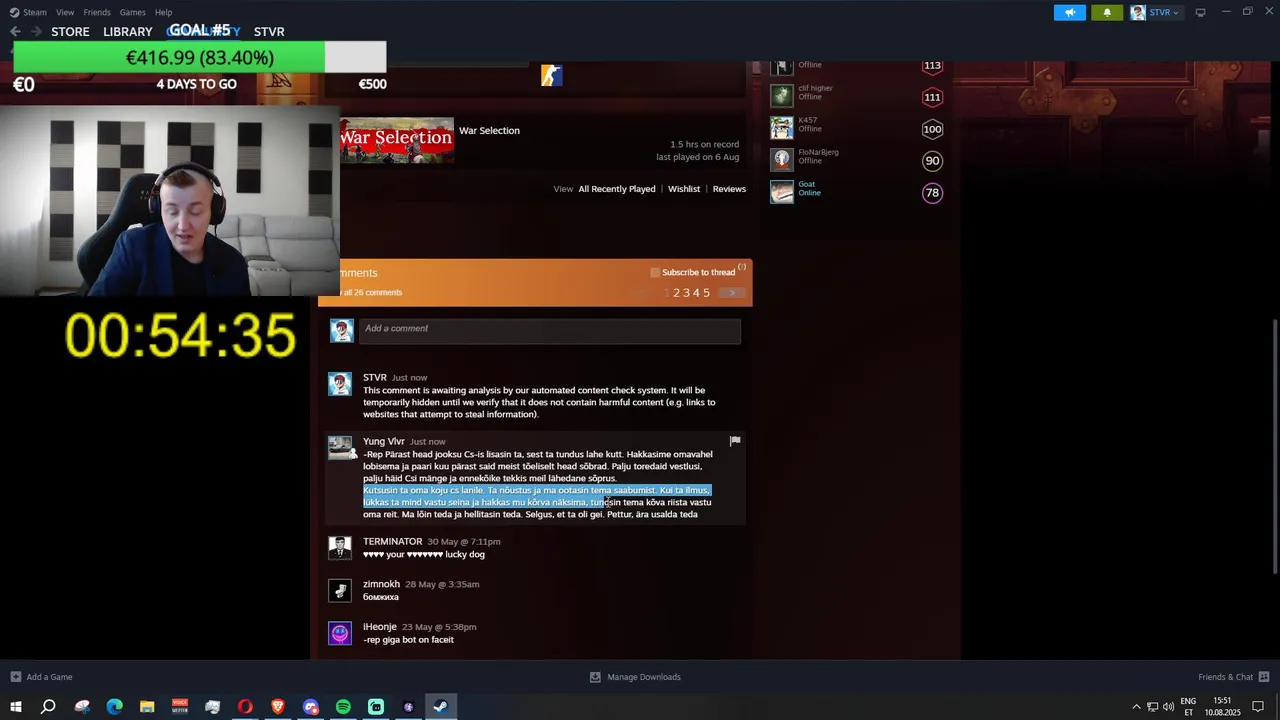Expand the STVR account dropdown
Viewport: 1280px width, 720px height.
tap(1155, 12)
